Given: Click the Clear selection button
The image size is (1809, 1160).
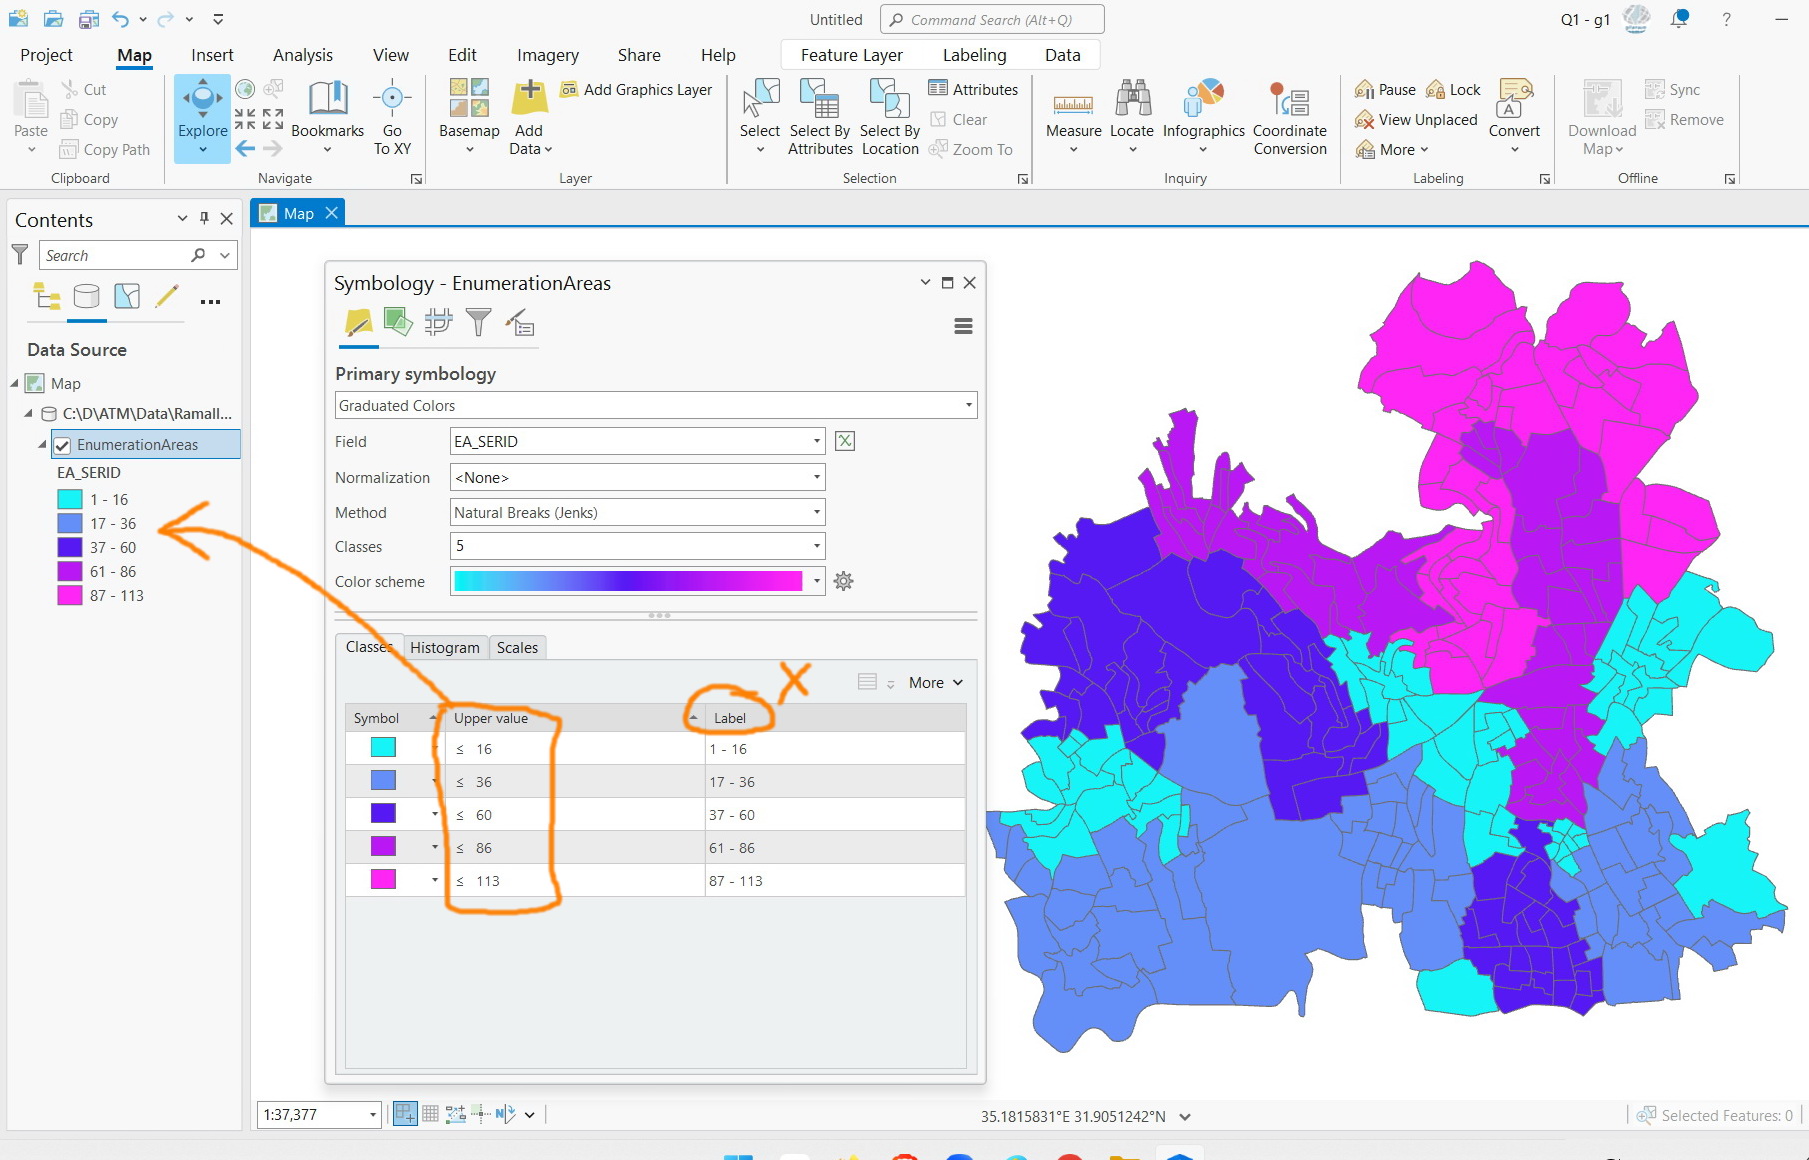Looking at the screenshot, I should [x=963, y=119].
